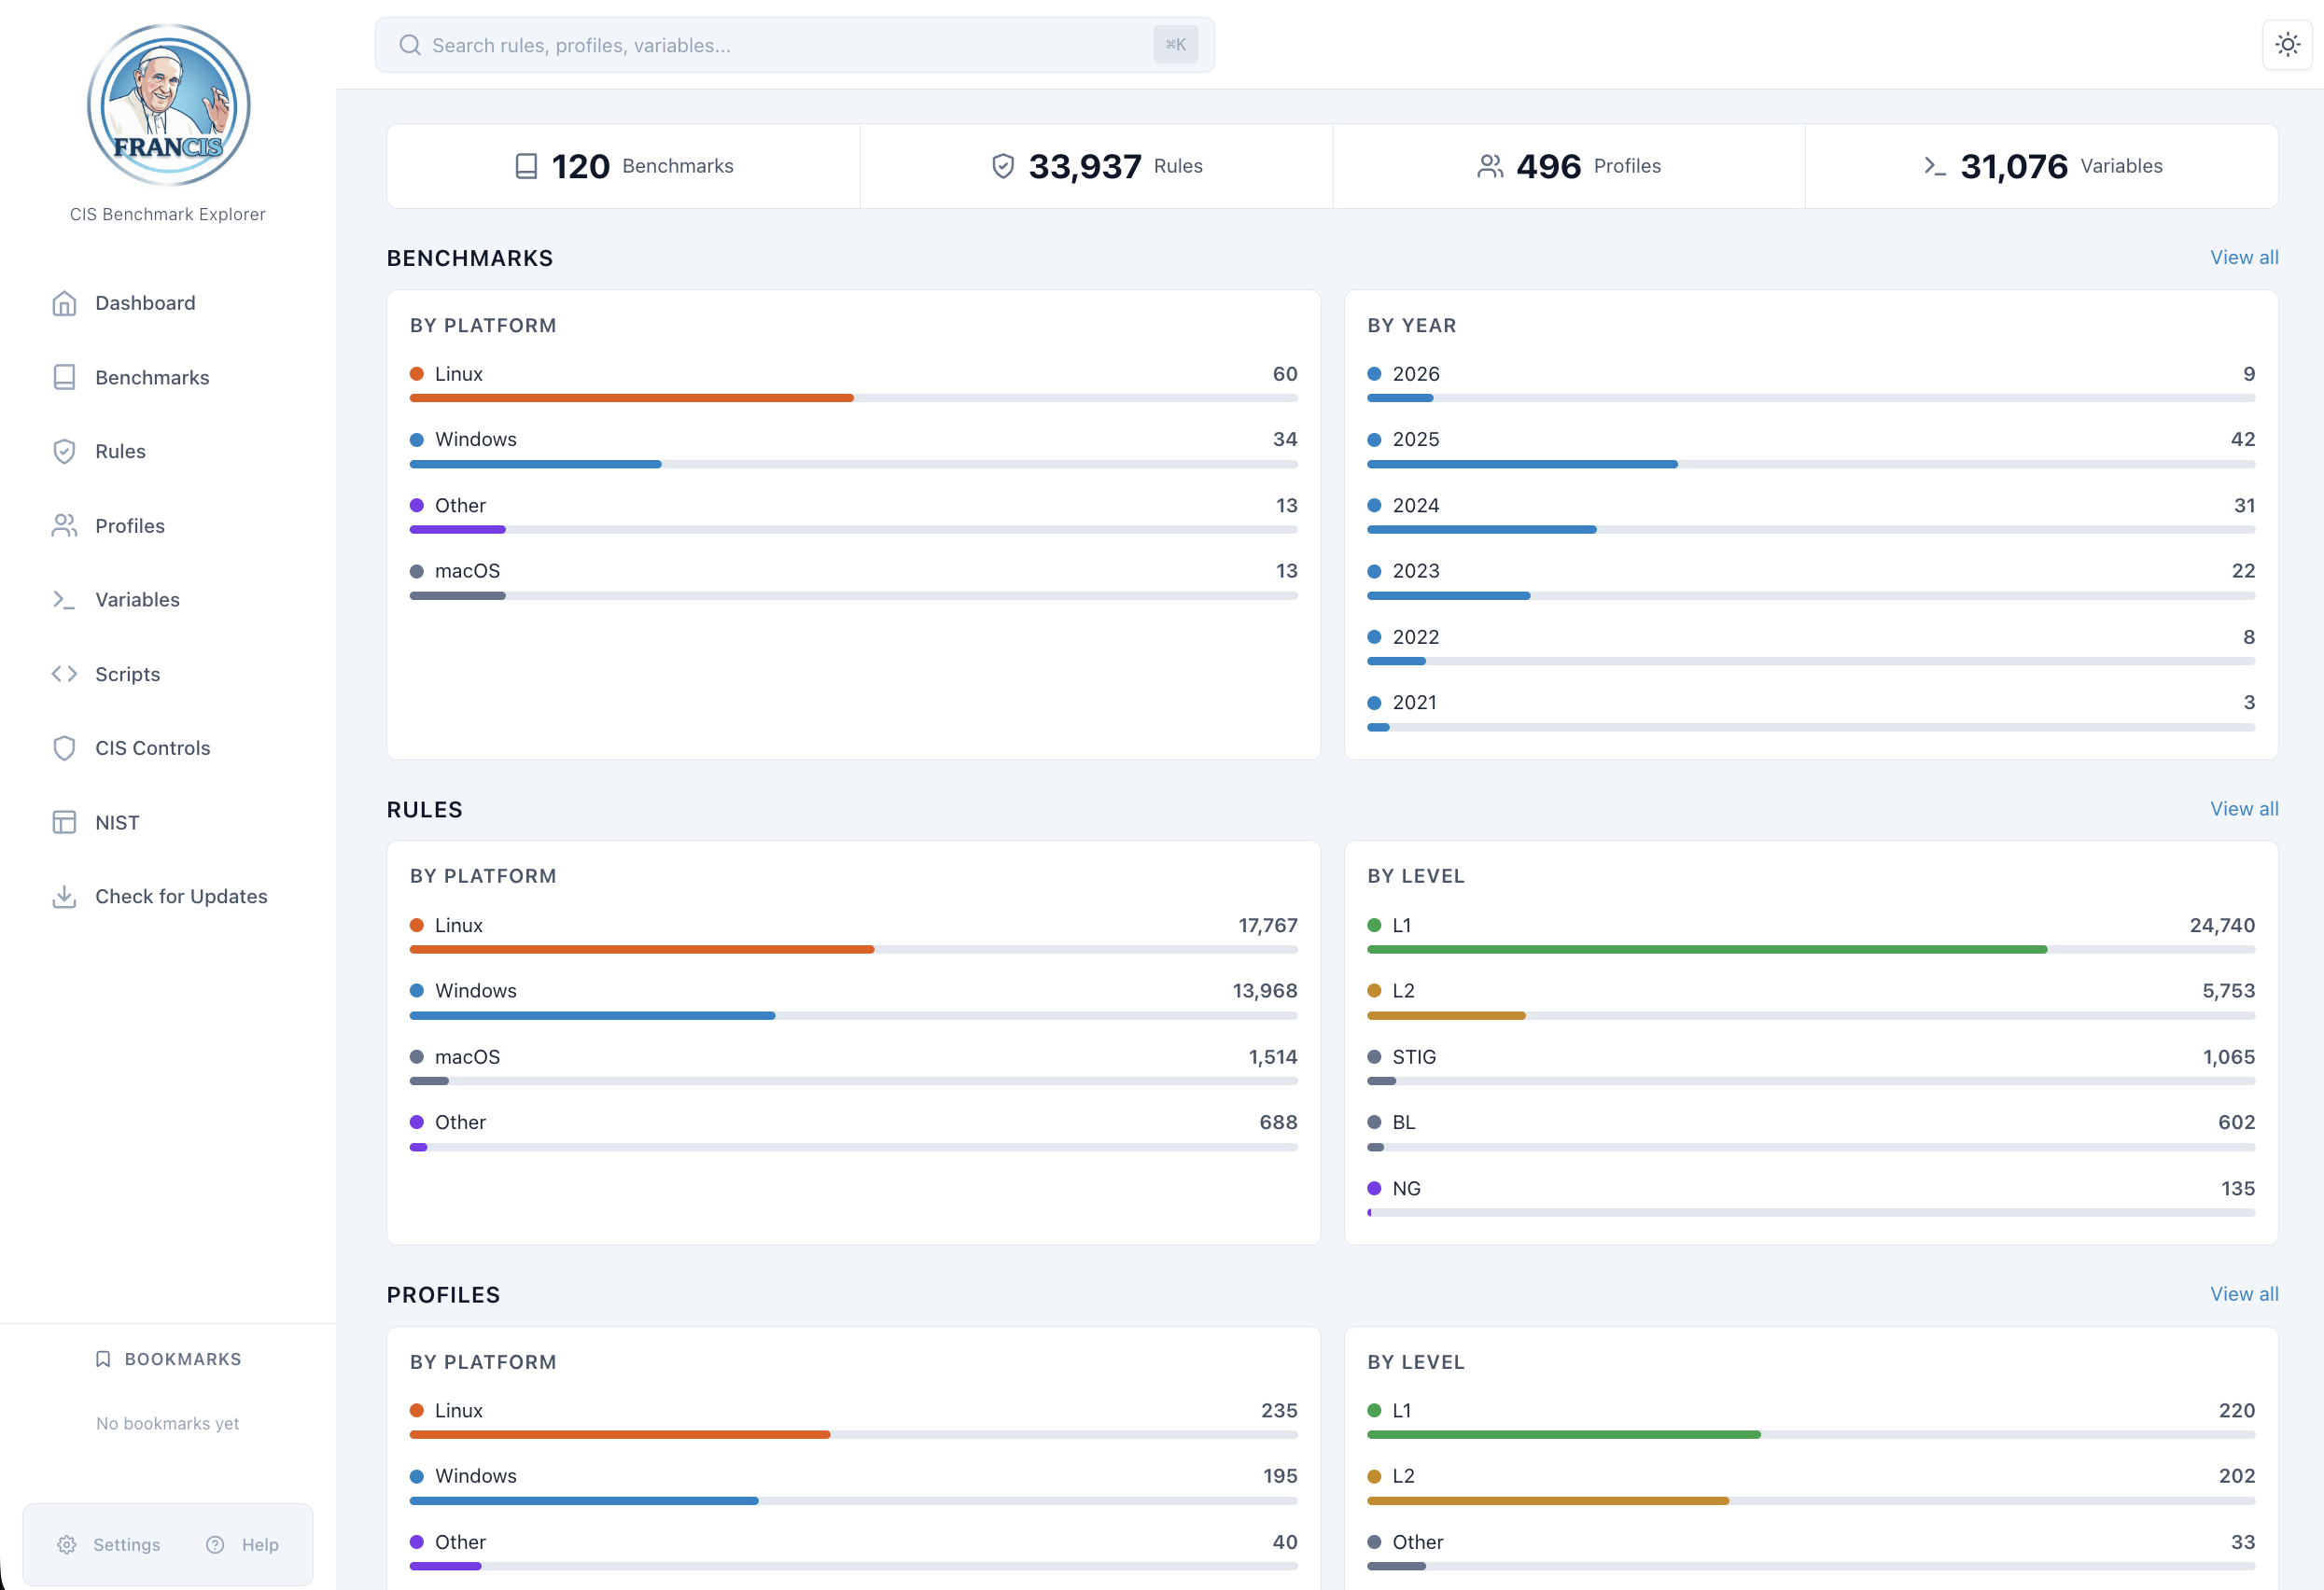
Task: Open NIST via its panel icon
Action: (x=64, y=821)
